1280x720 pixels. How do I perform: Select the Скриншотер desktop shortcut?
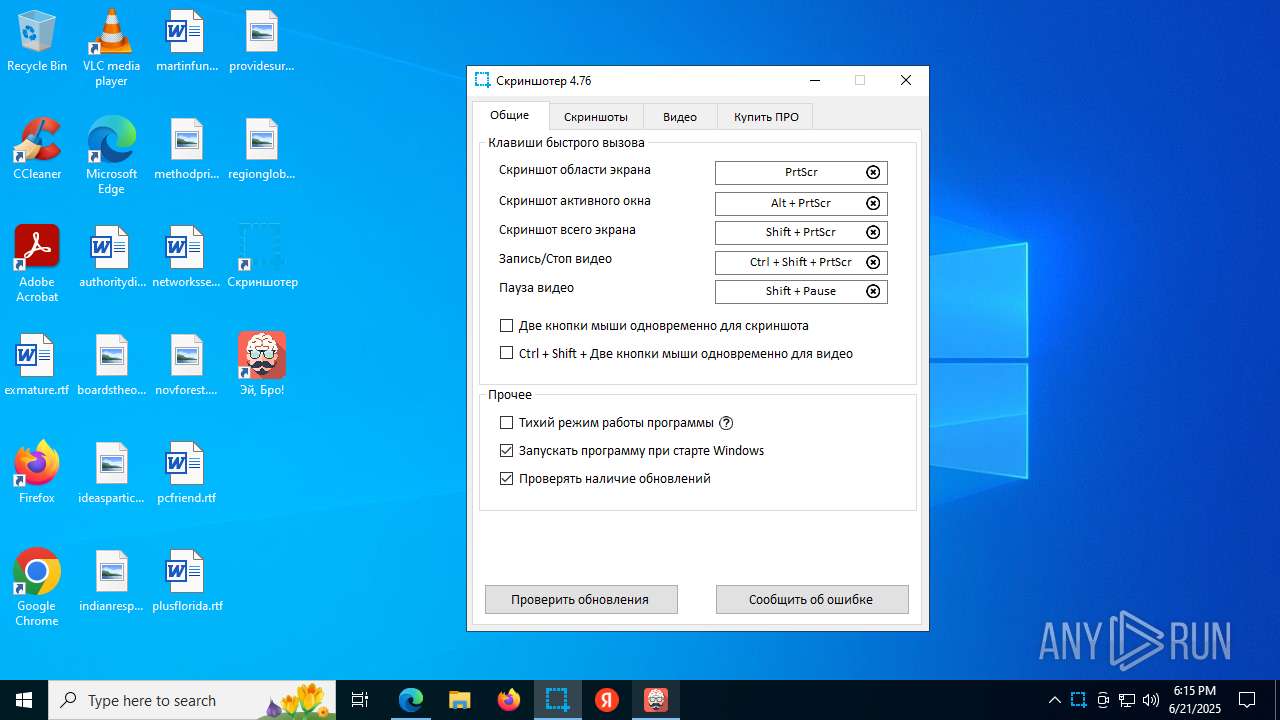262,257
